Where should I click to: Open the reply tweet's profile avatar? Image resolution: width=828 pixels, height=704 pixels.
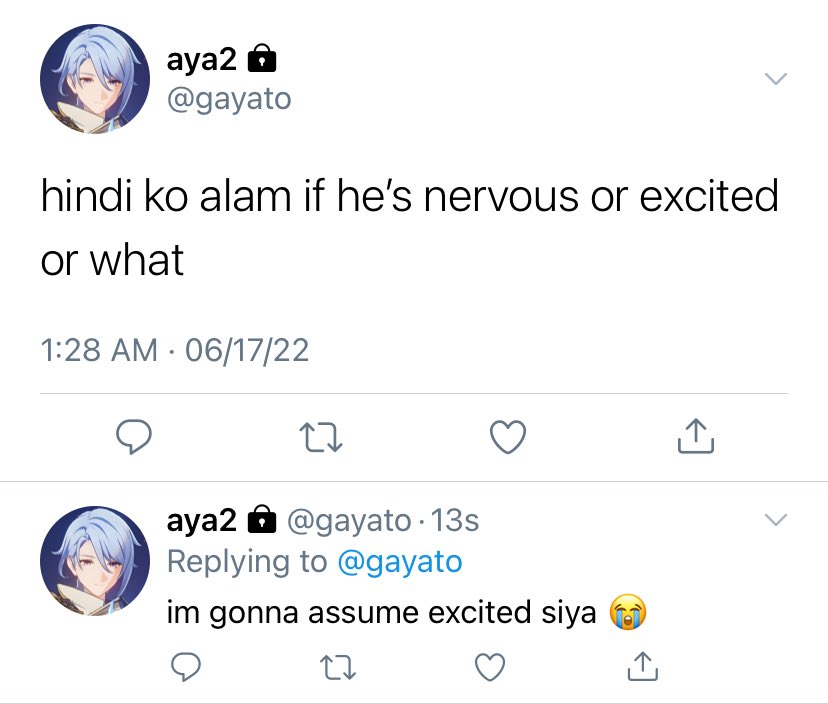point(95,561)
